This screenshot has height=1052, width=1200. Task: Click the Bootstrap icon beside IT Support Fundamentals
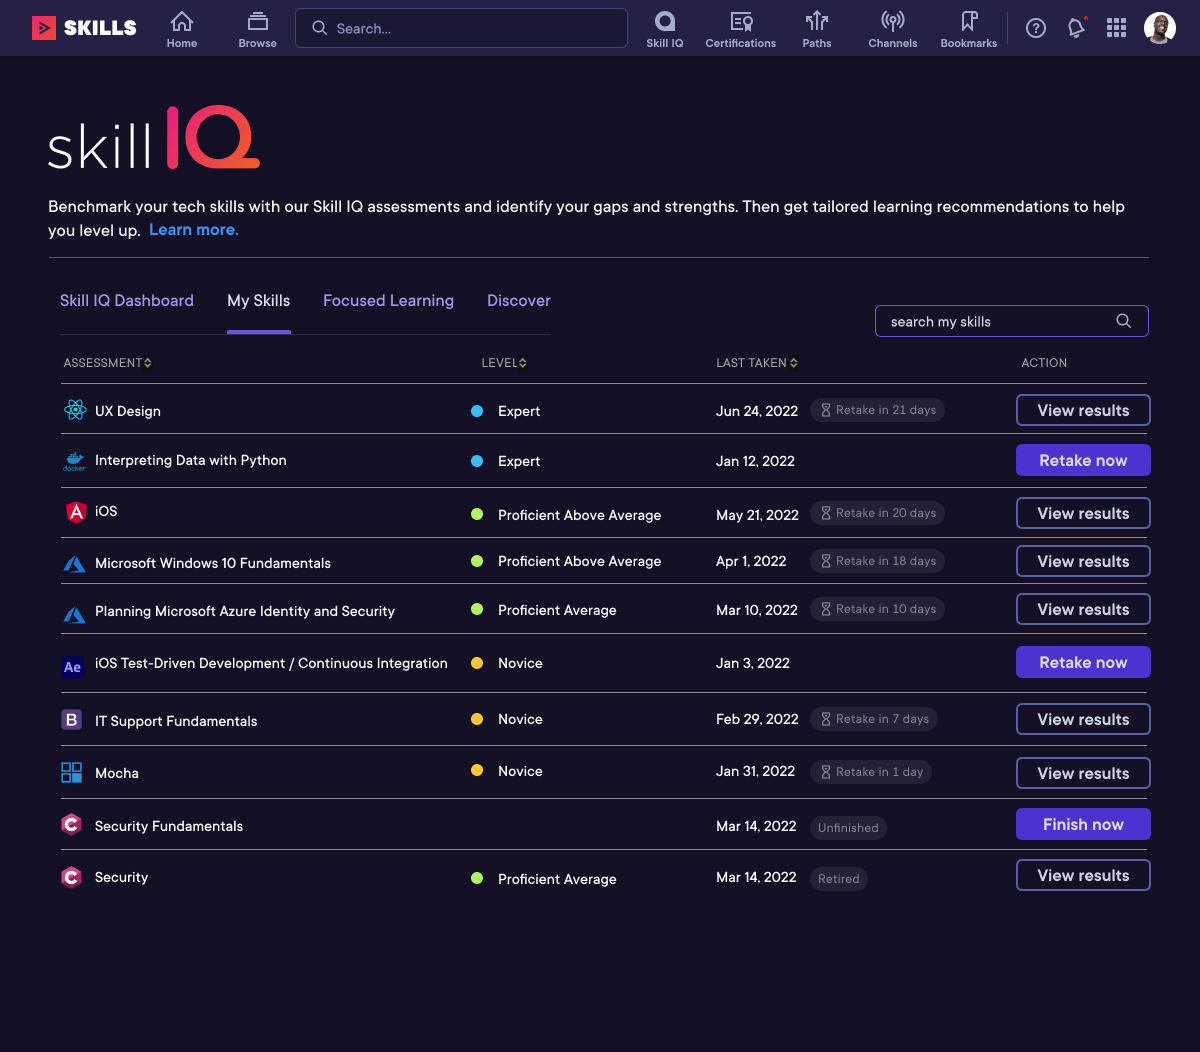click(71, 719)
